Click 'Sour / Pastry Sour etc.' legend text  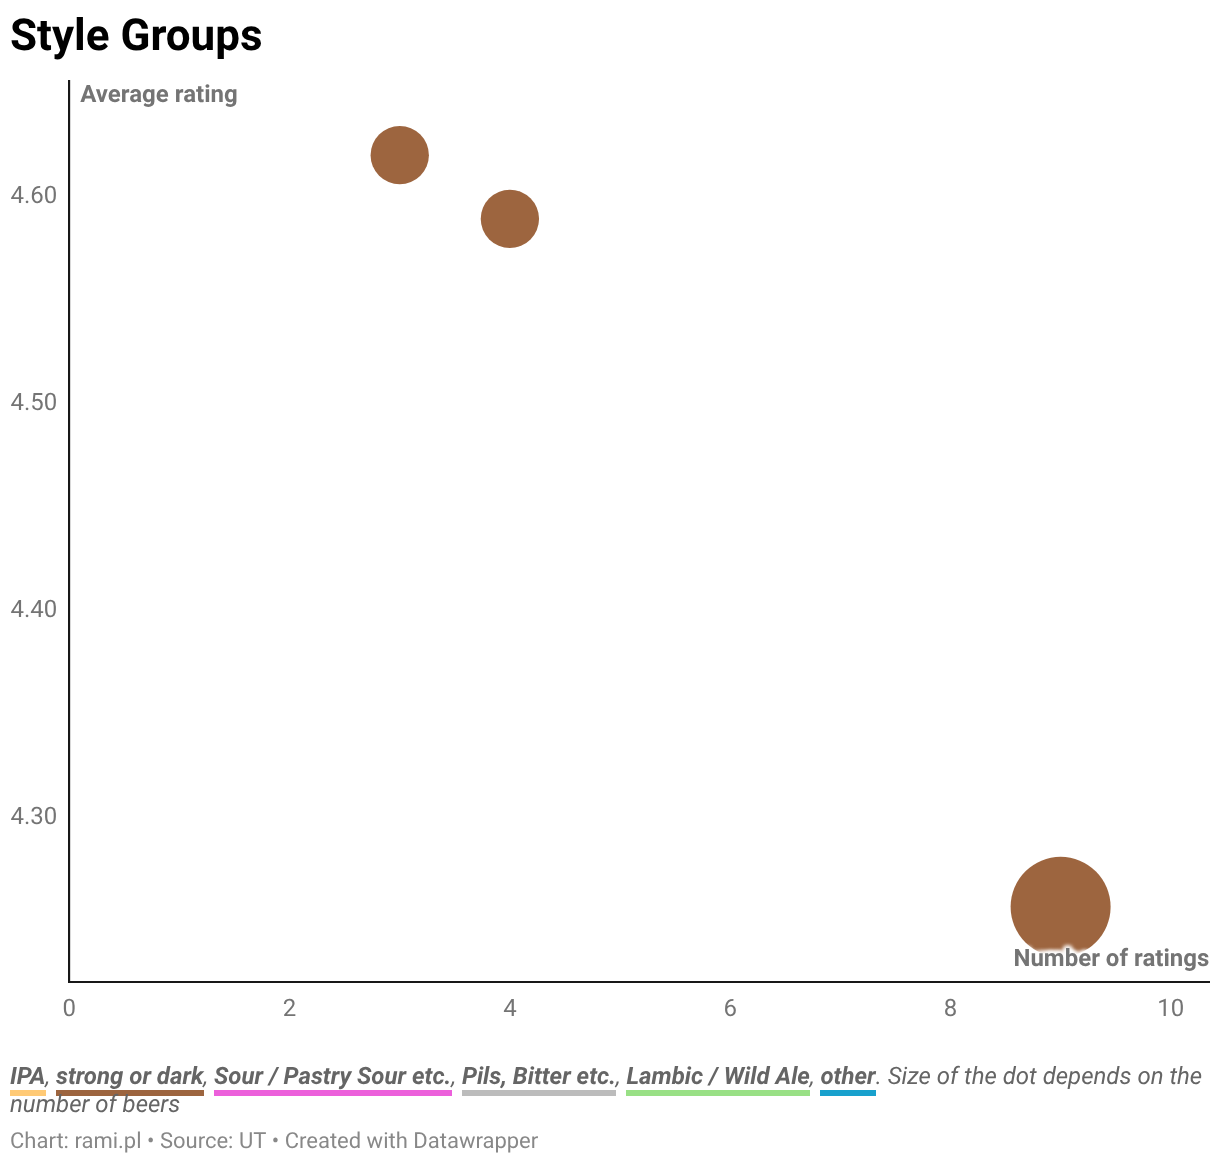pos(332,1076)
